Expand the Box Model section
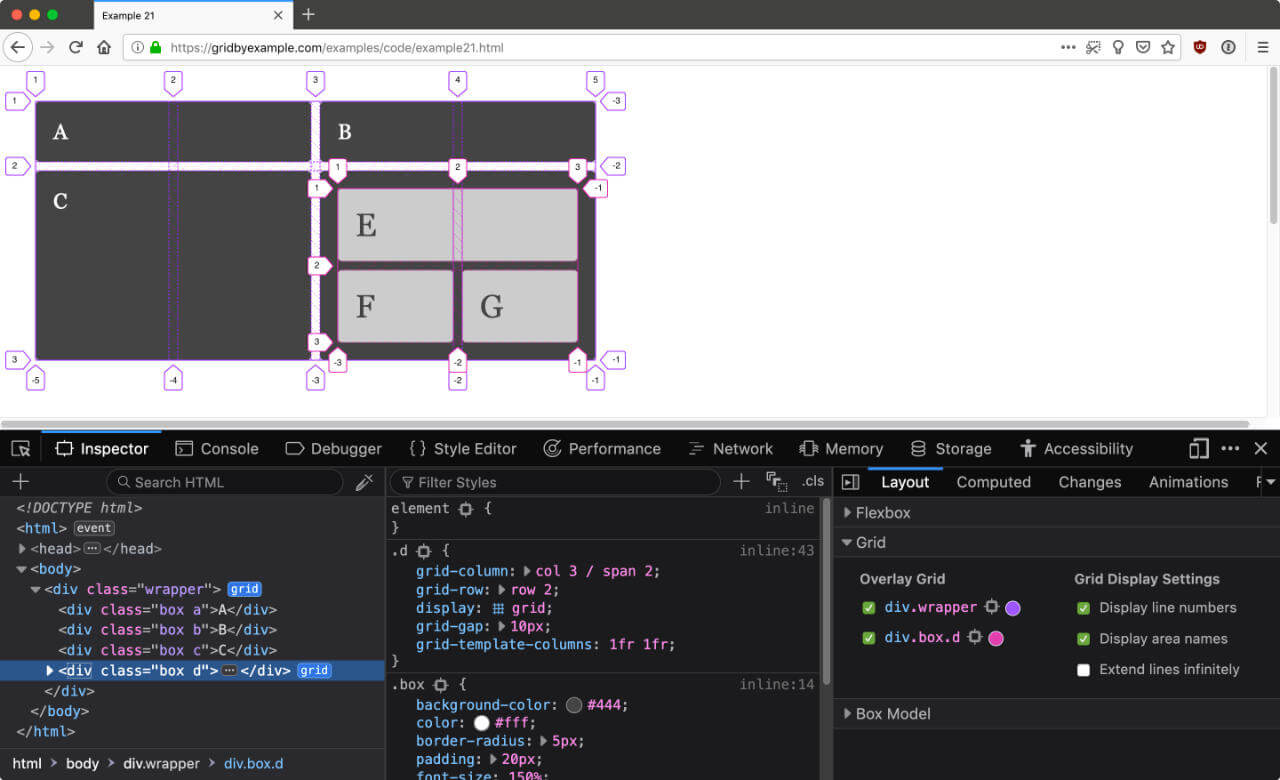This screenshot has width=1280, height=780. point(848,714)
